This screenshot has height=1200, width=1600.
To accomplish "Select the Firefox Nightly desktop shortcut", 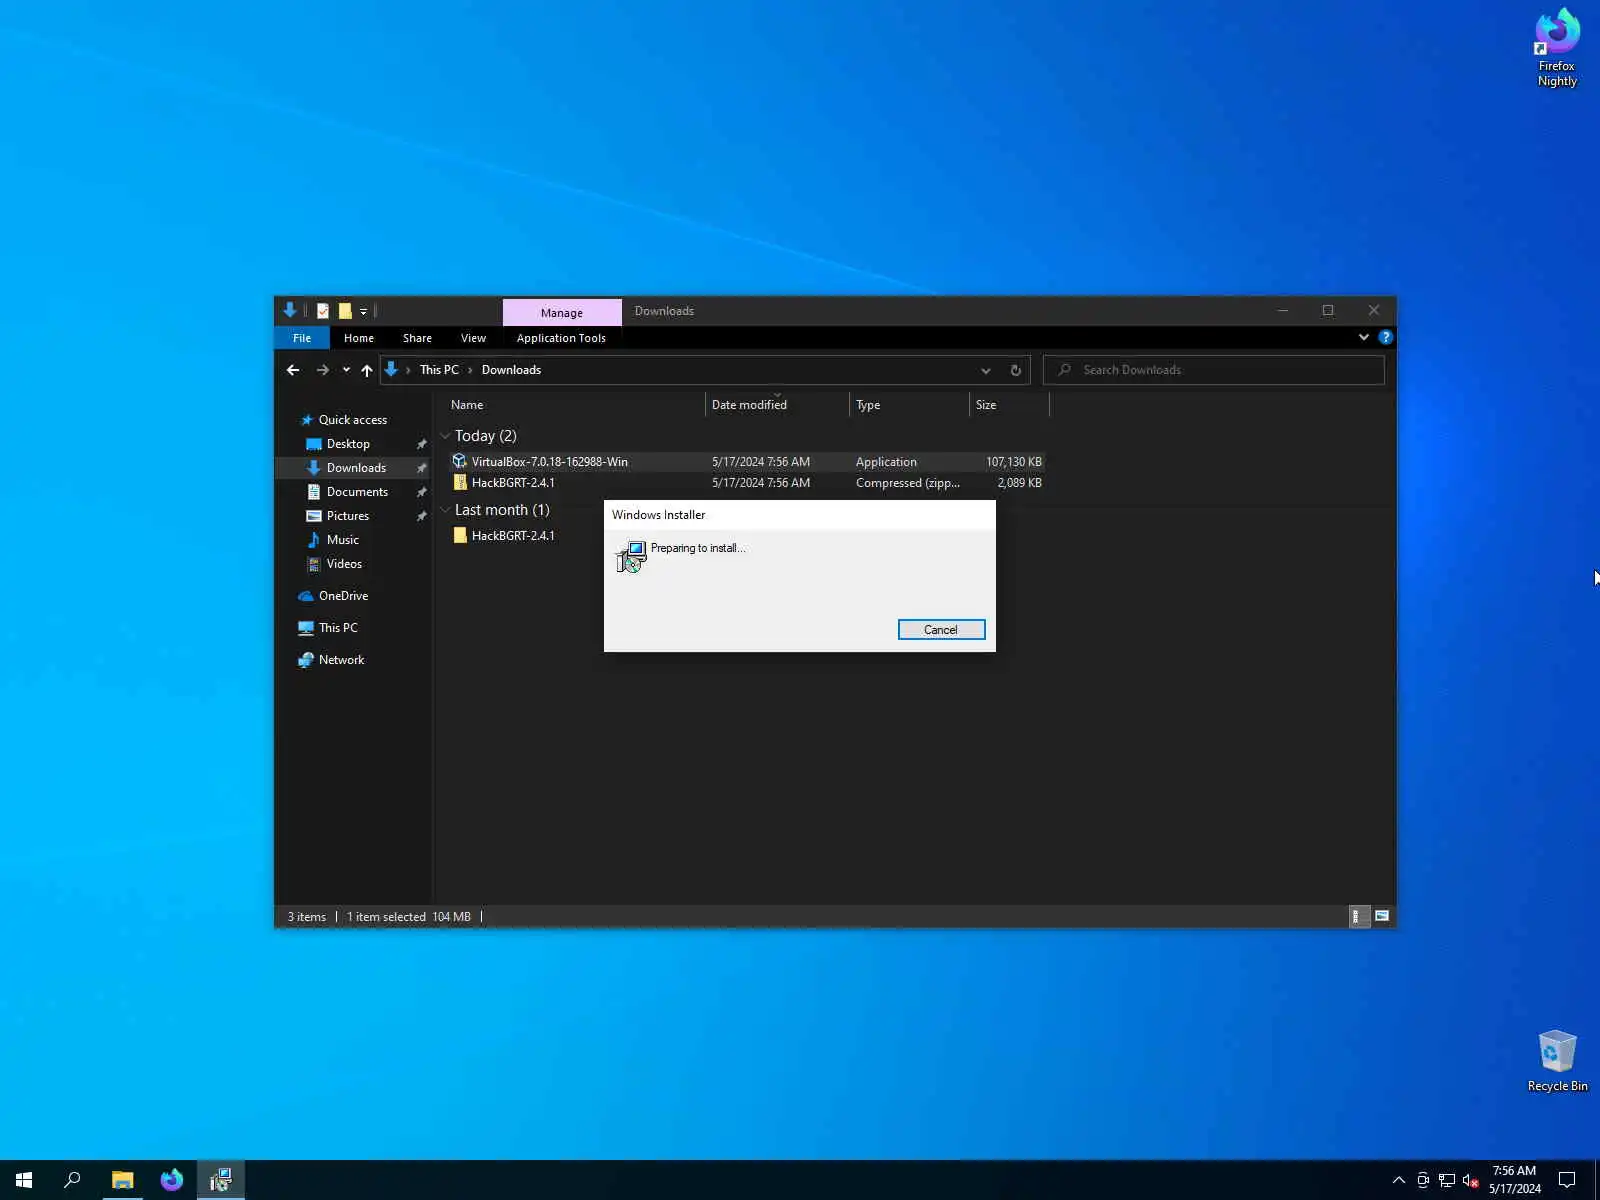I will coord(1557,48).
